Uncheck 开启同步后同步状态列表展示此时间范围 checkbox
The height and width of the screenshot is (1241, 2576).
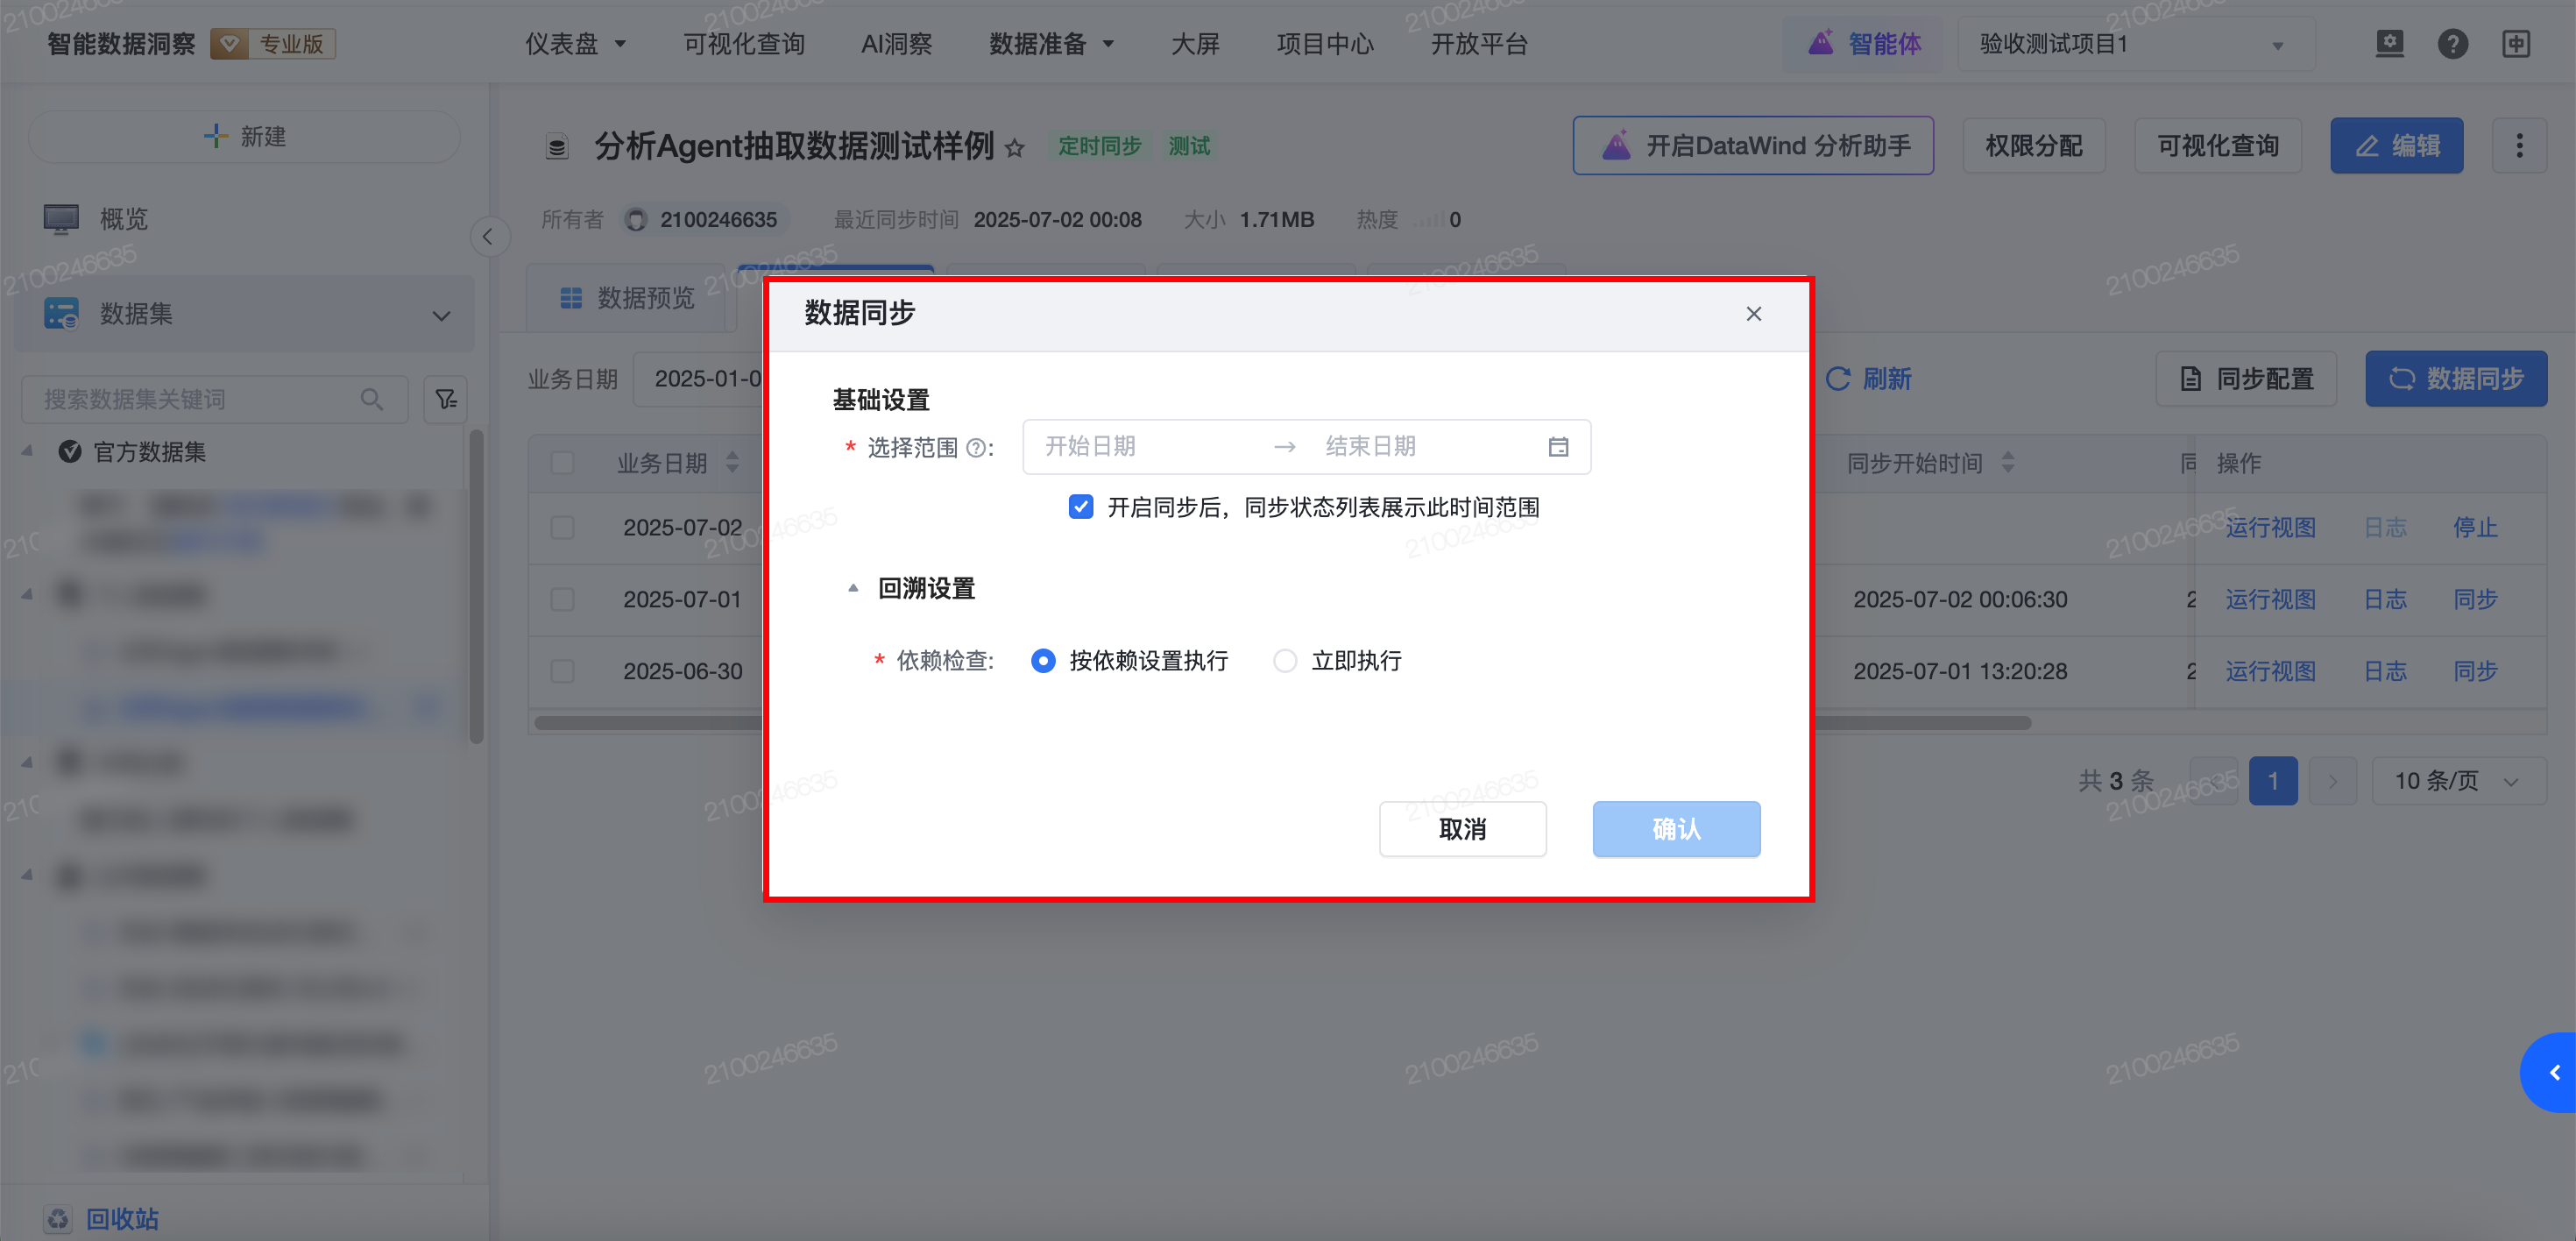click(x=1080, y=507)
